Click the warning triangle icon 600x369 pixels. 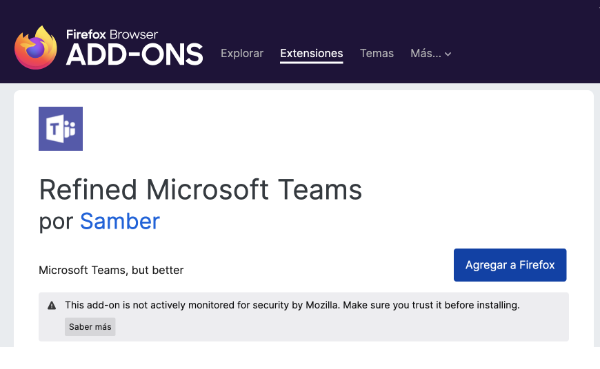(x=52, y=305)
